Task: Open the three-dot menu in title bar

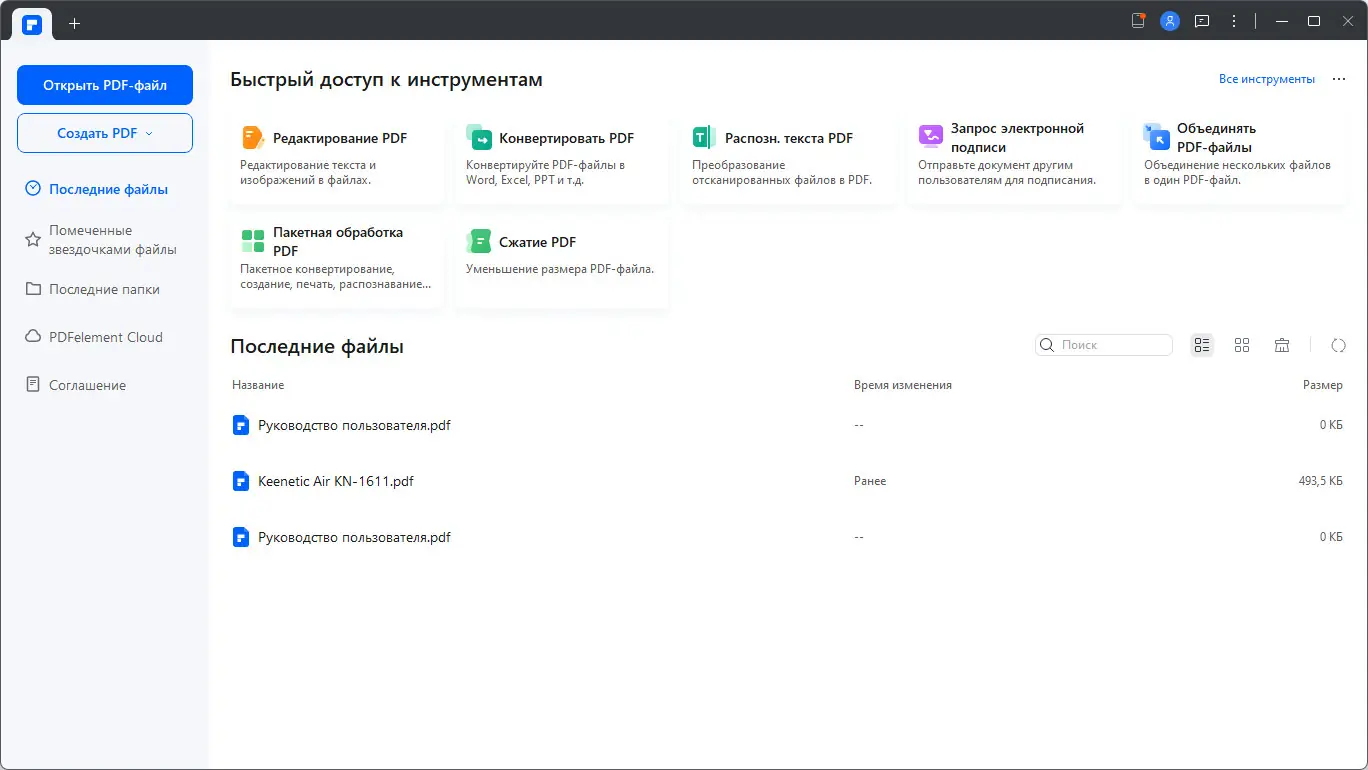Action: click(1233, 20)
